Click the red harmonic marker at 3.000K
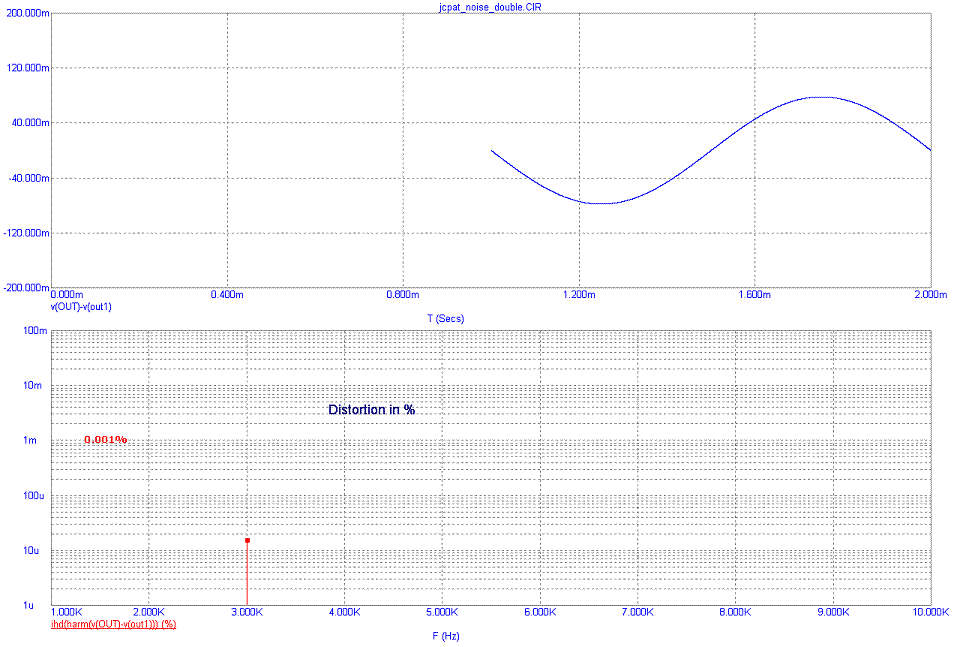957x647 pixels. pos(247,540)
